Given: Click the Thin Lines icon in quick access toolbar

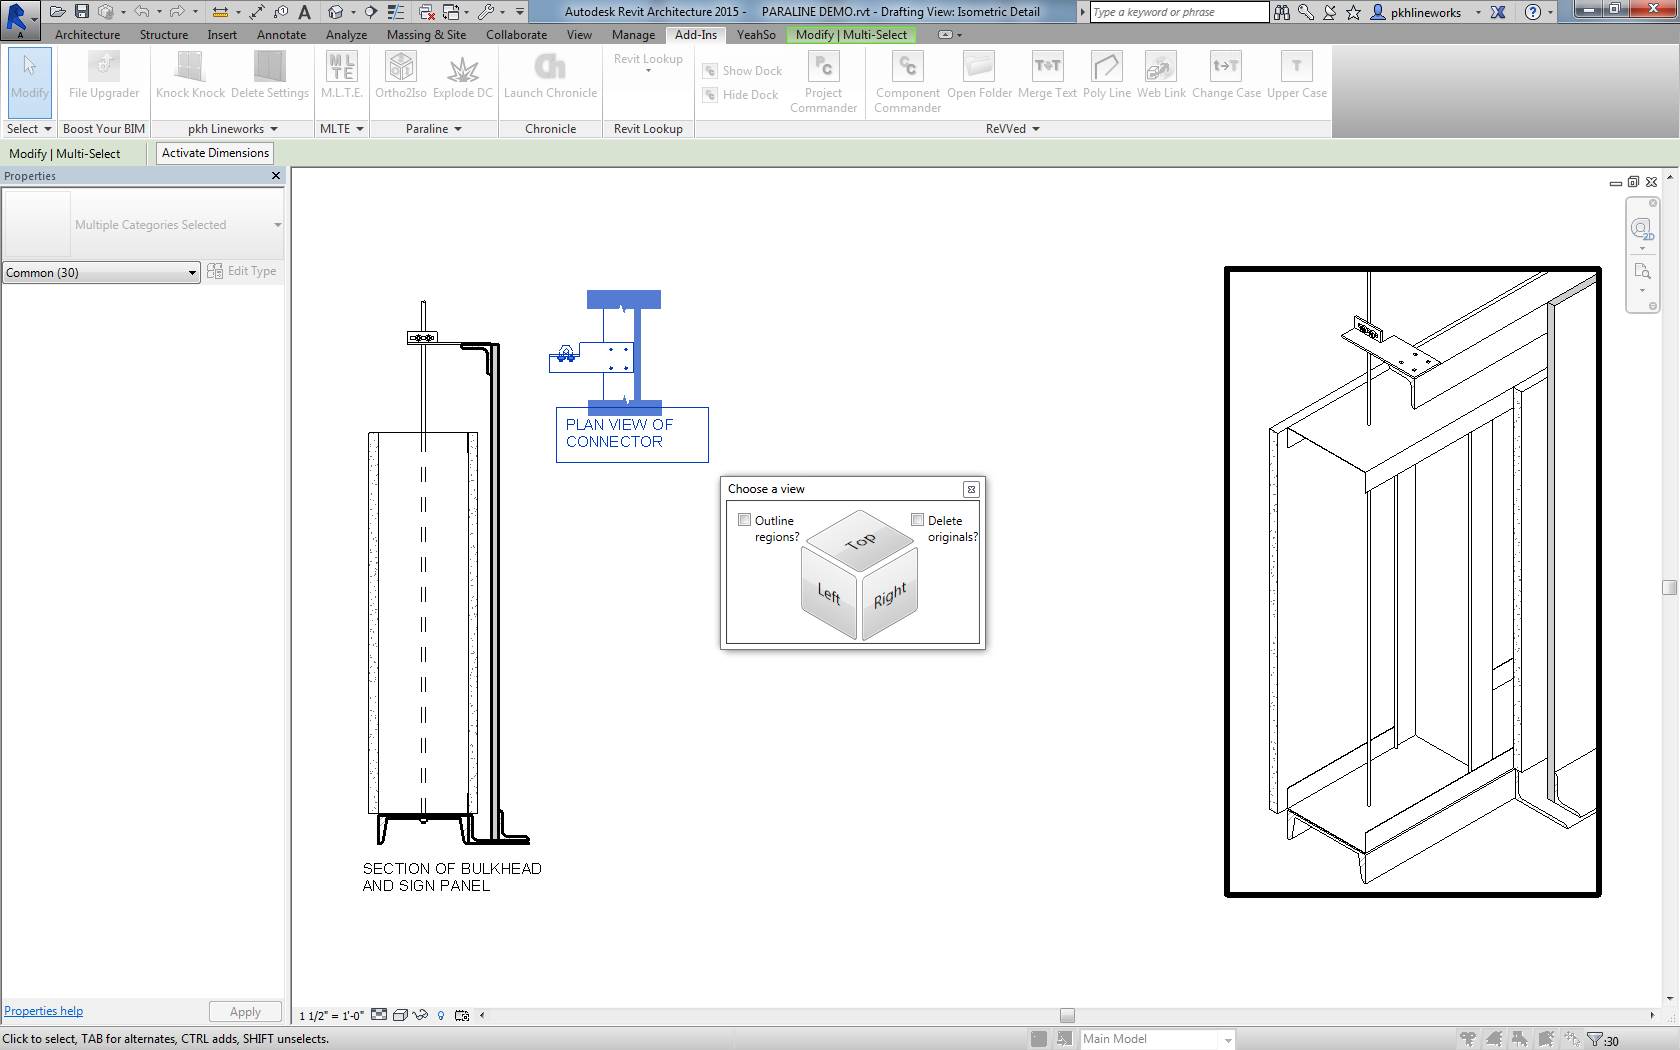Looking at the screenshot, I should [397, 12].
